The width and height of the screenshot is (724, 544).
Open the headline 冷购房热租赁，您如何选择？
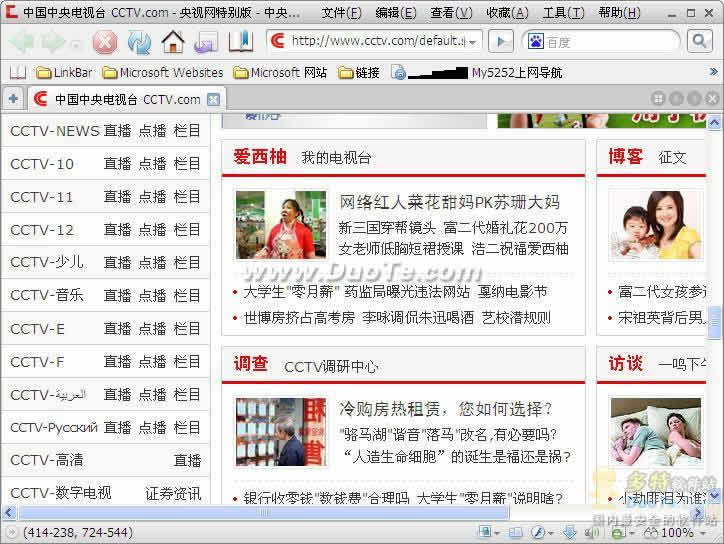(x=446, y=408)
